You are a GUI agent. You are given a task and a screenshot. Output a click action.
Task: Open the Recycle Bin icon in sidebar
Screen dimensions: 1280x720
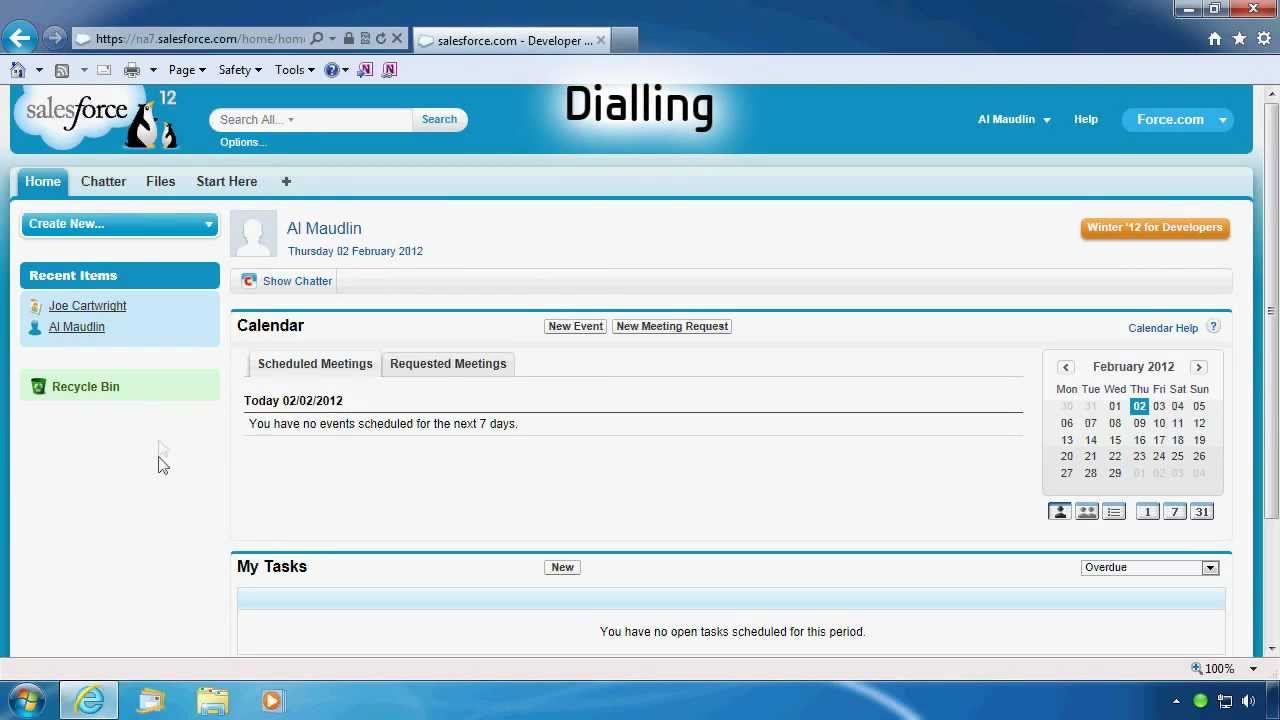38,387
